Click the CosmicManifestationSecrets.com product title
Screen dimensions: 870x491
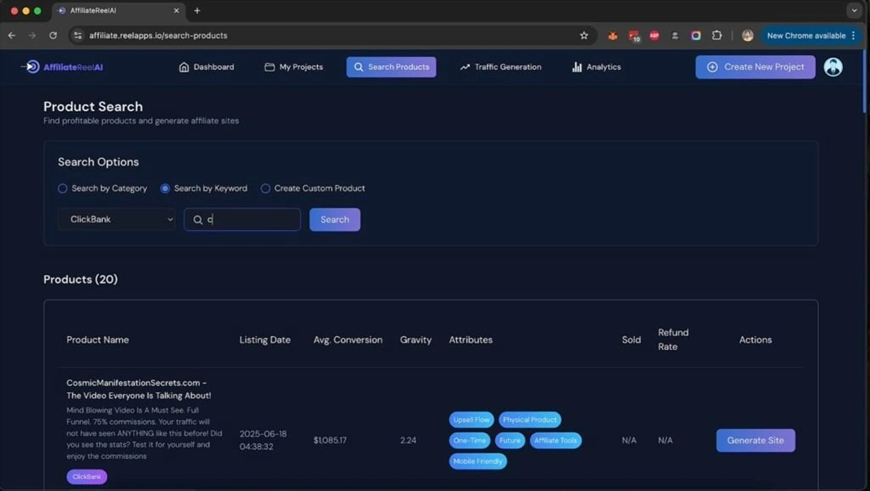click(139, 389)
